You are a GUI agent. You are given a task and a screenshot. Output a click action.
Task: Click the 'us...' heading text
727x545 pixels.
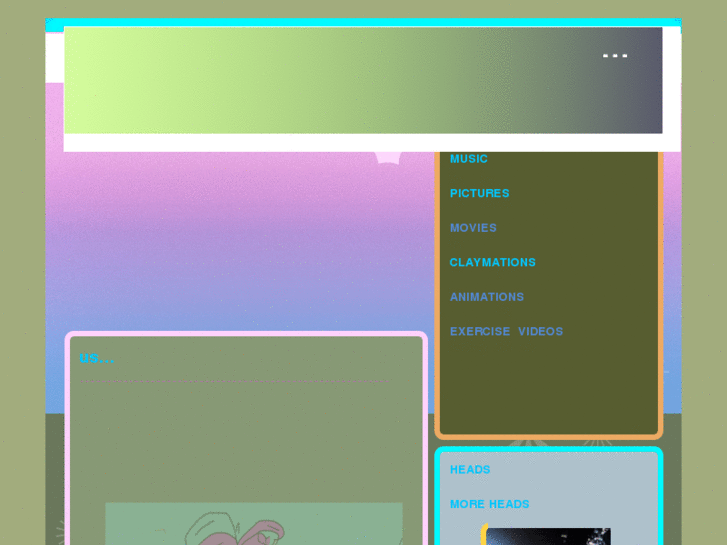tap(96, 358)
